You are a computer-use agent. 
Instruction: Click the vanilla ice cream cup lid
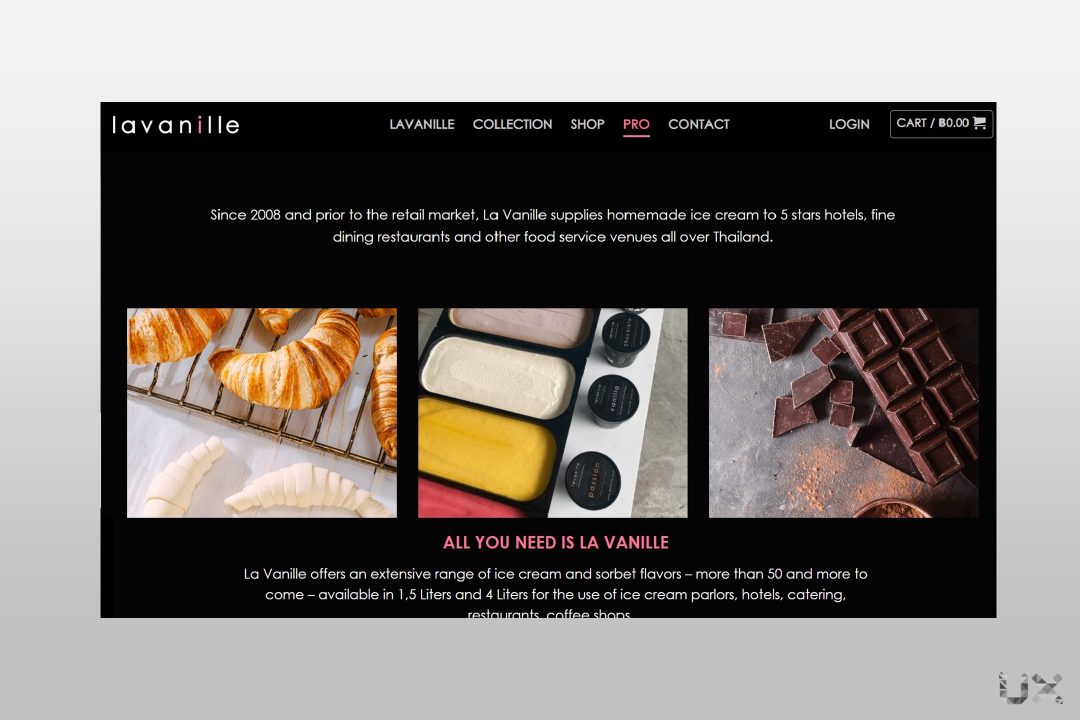pos(613,400)
